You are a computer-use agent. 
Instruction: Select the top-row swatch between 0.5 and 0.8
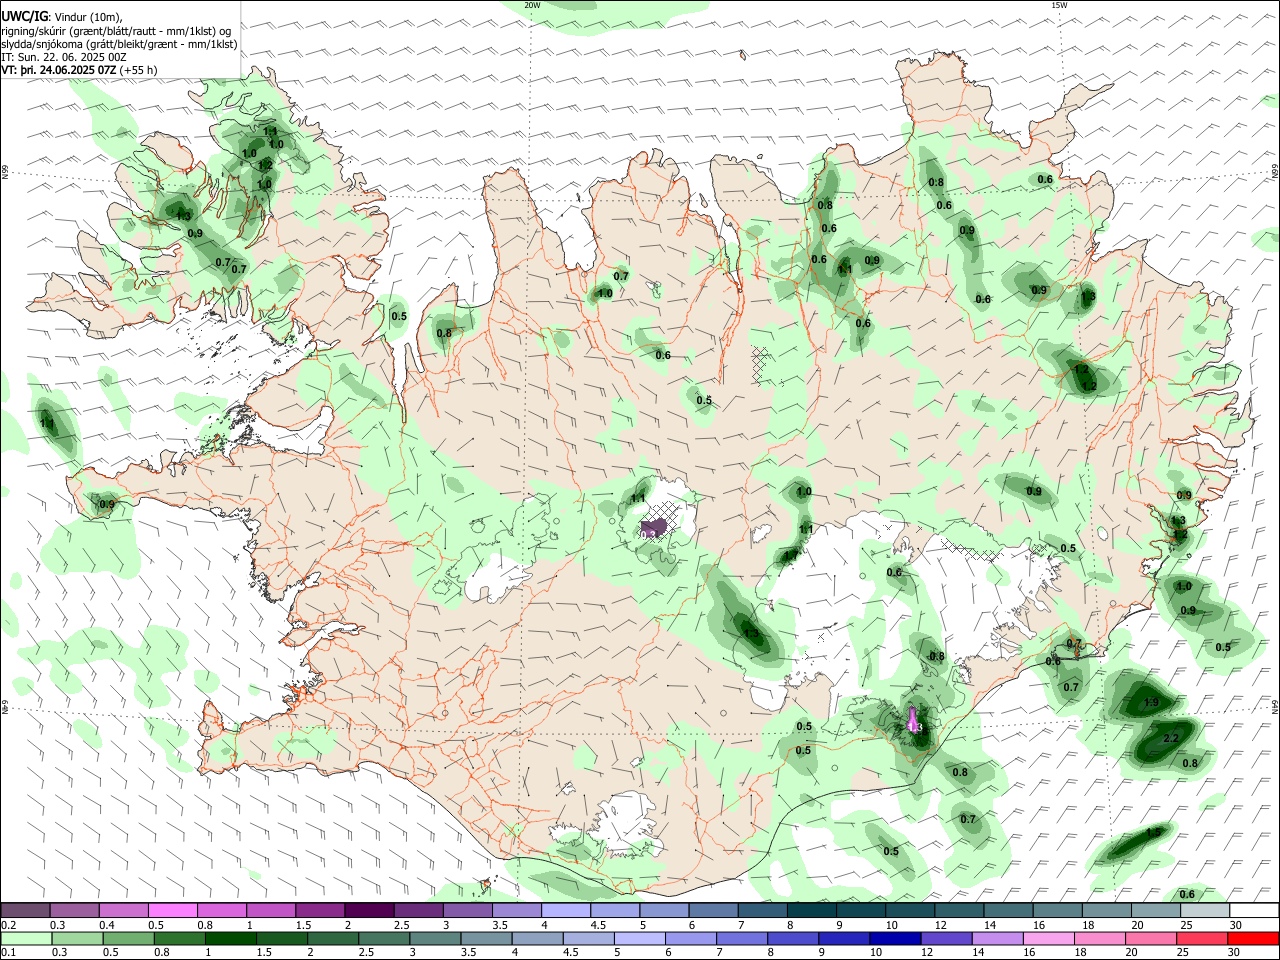(x=172, y=911)
